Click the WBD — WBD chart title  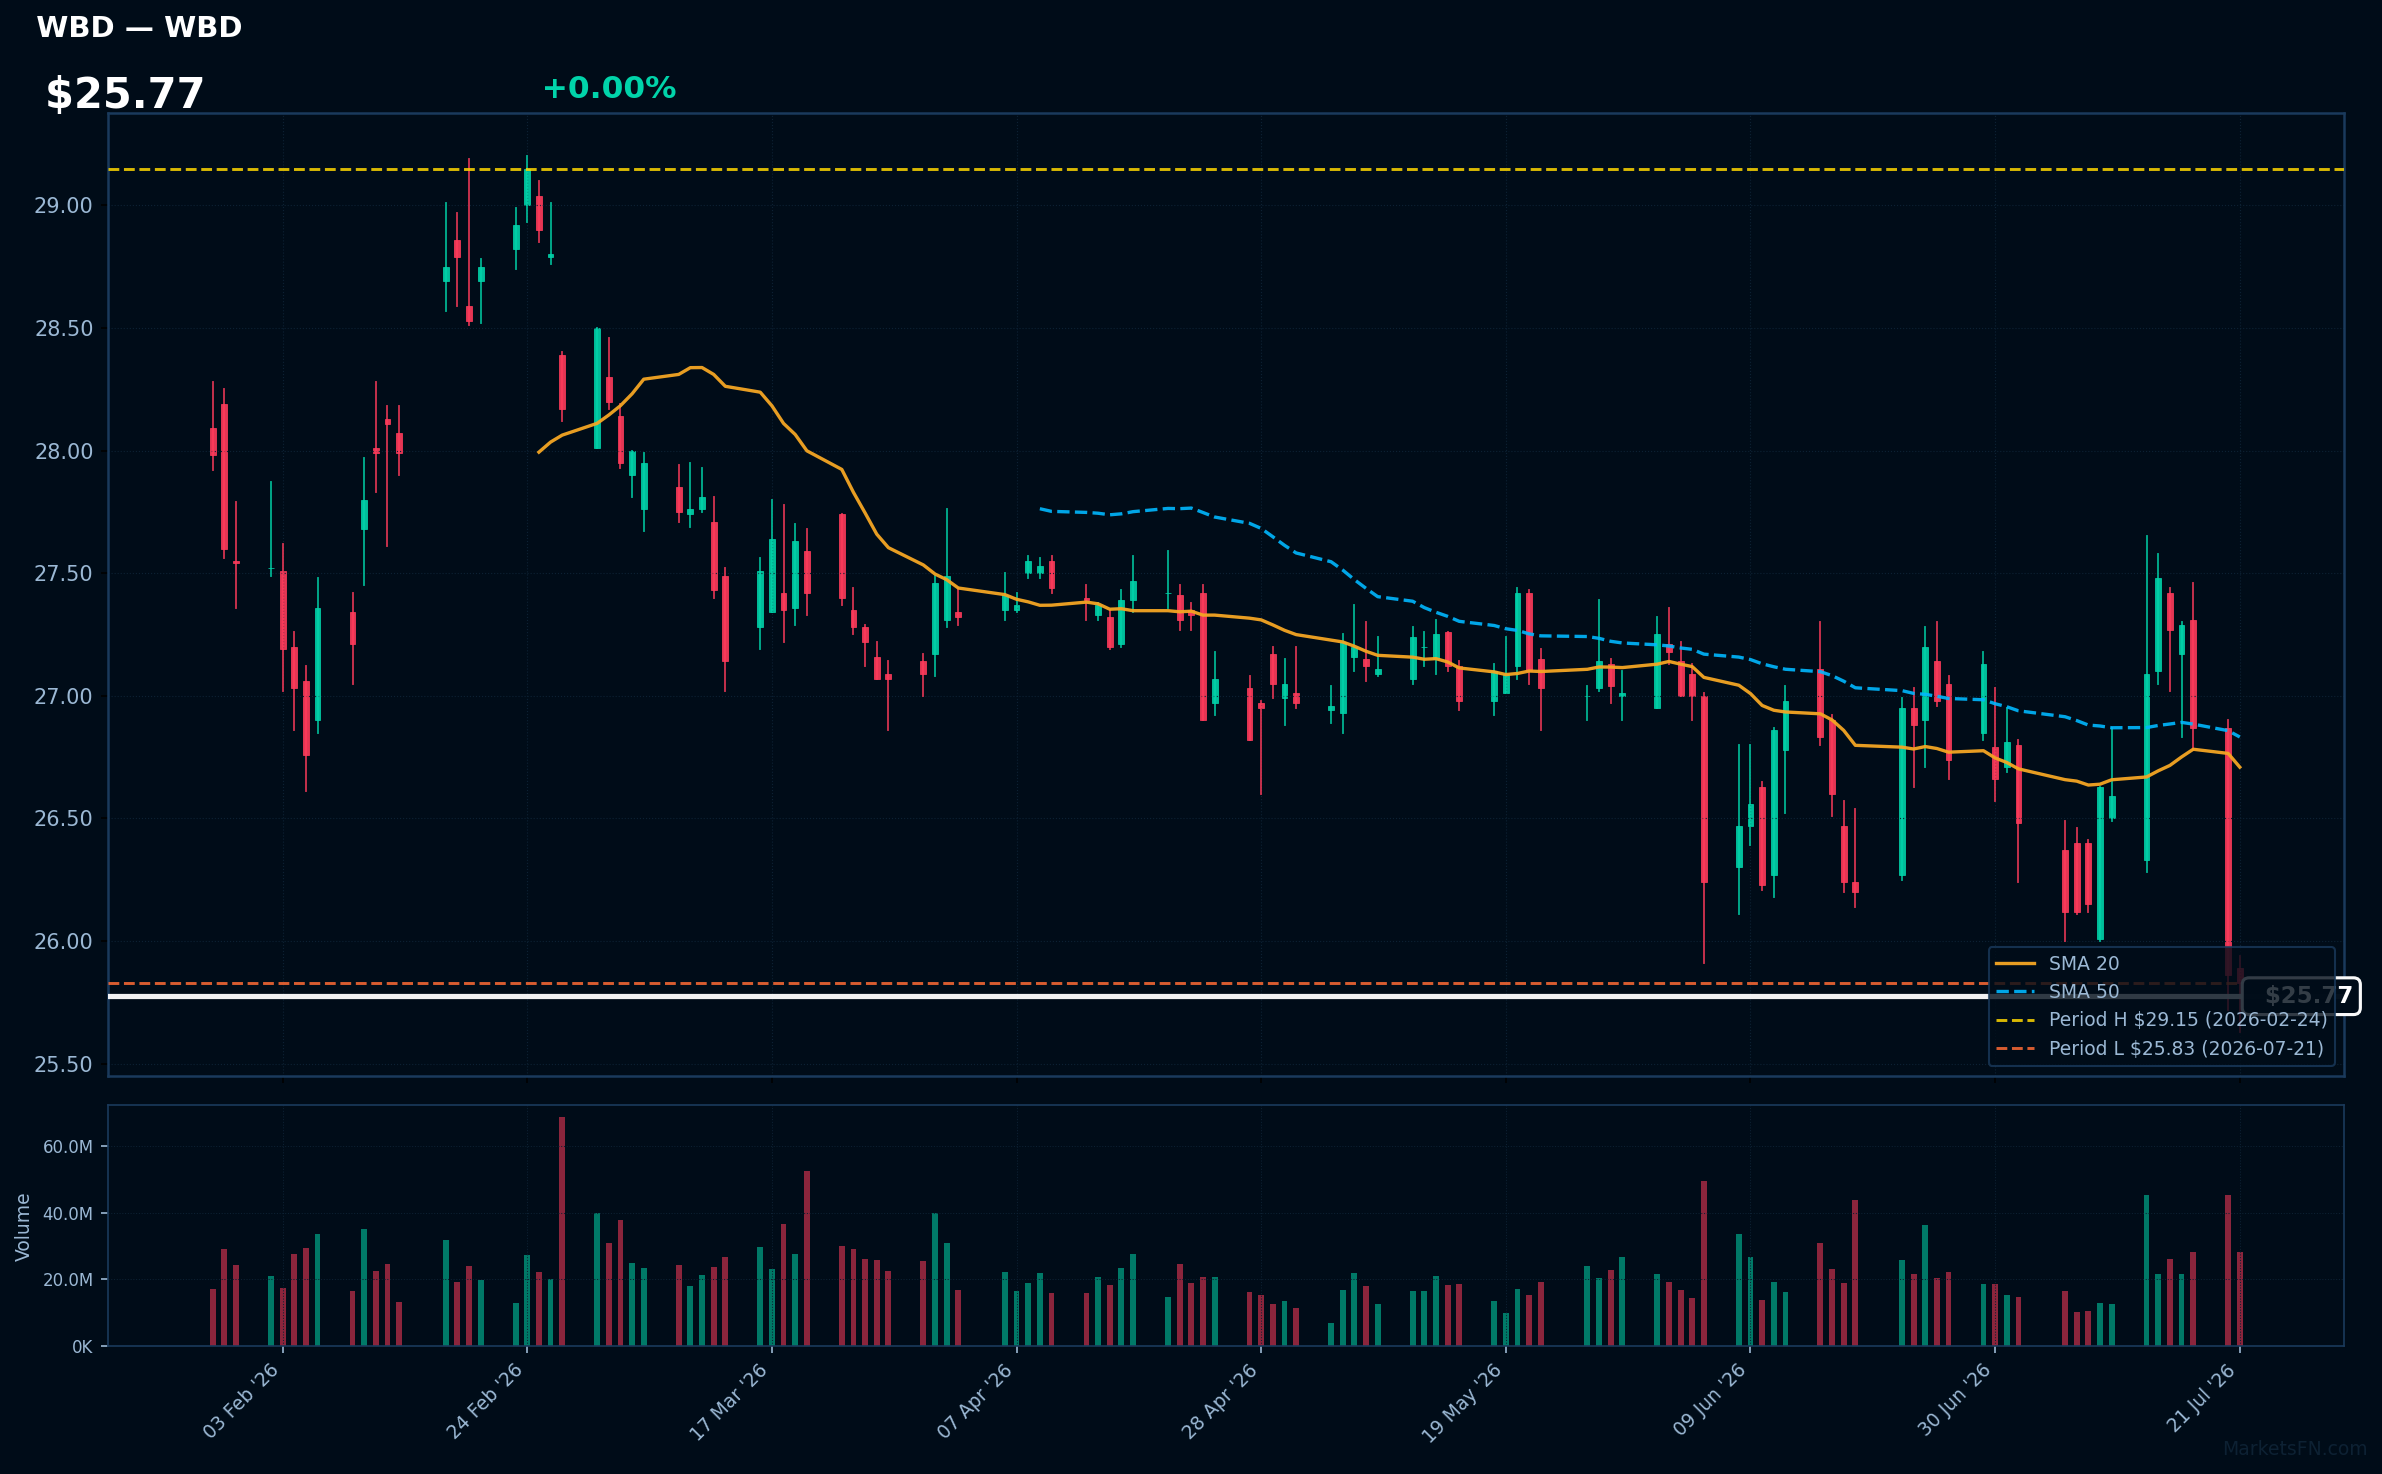[139, 27]
